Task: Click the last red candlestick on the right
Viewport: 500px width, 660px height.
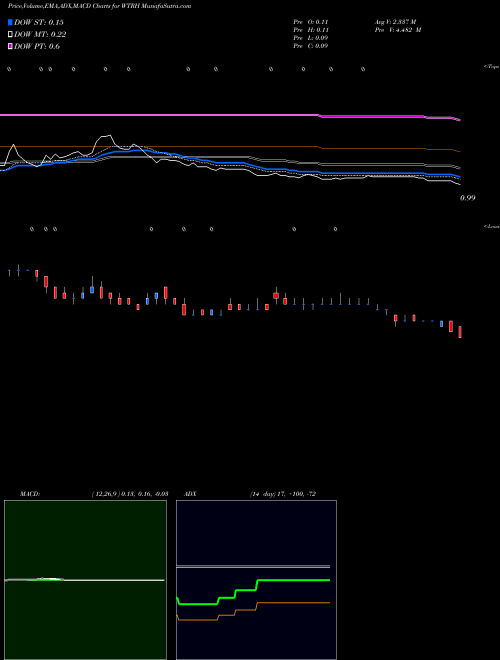Action: click(460, 332)
